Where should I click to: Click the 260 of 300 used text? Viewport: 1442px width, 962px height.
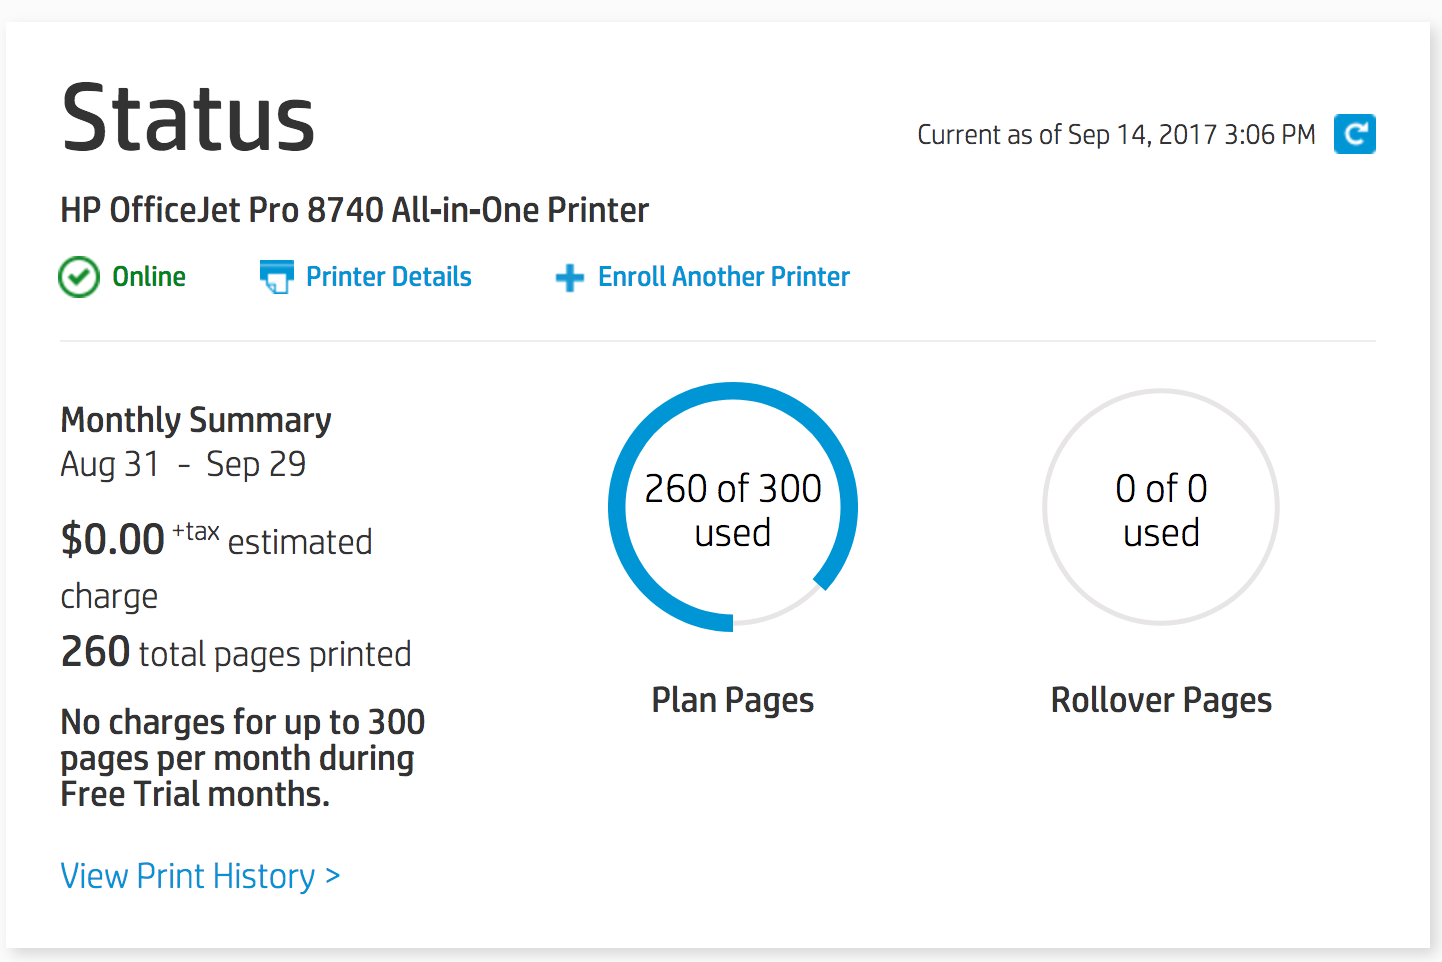733,510
